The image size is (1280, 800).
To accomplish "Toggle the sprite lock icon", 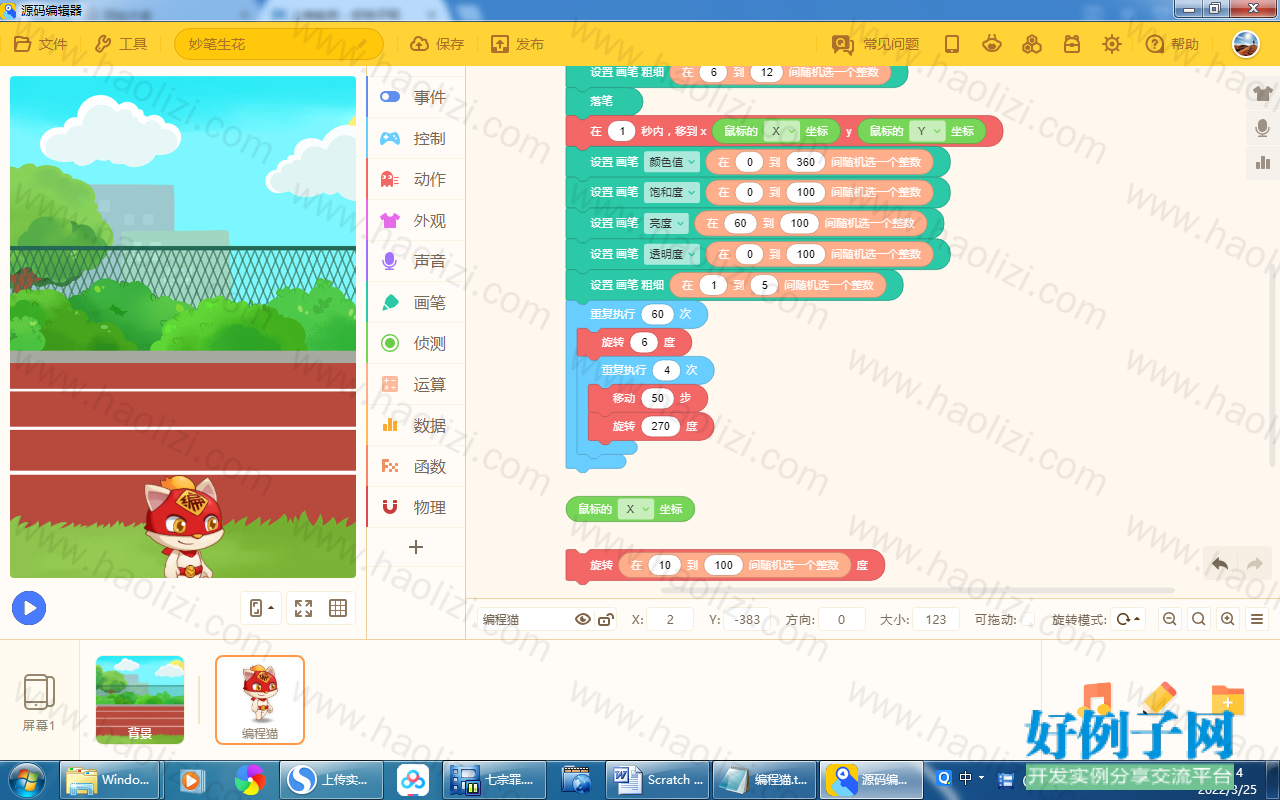I will point(606,619).
